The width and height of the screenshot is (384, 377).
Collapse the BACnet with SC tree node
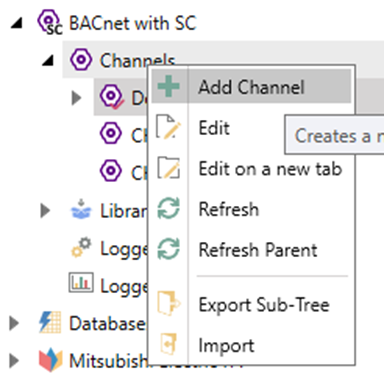tap(16, 23)
